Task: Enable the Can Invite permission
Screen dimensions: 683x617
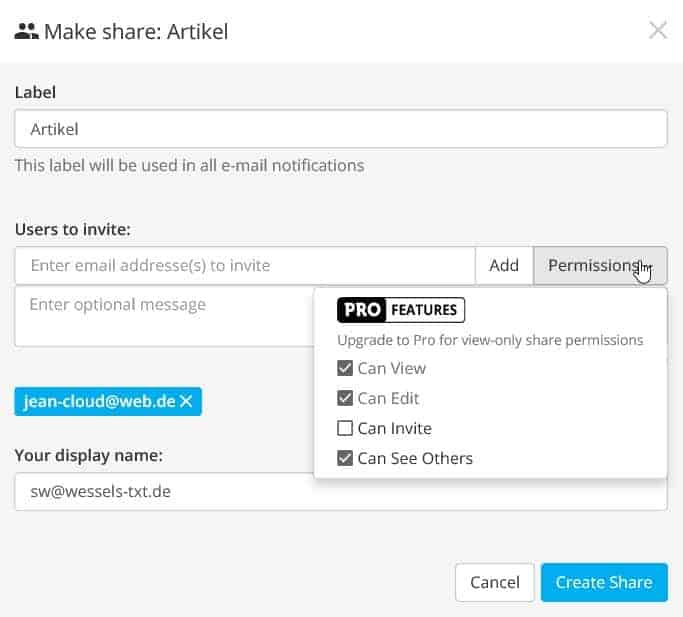Action: pyautogui.click(x=345, y=428)
